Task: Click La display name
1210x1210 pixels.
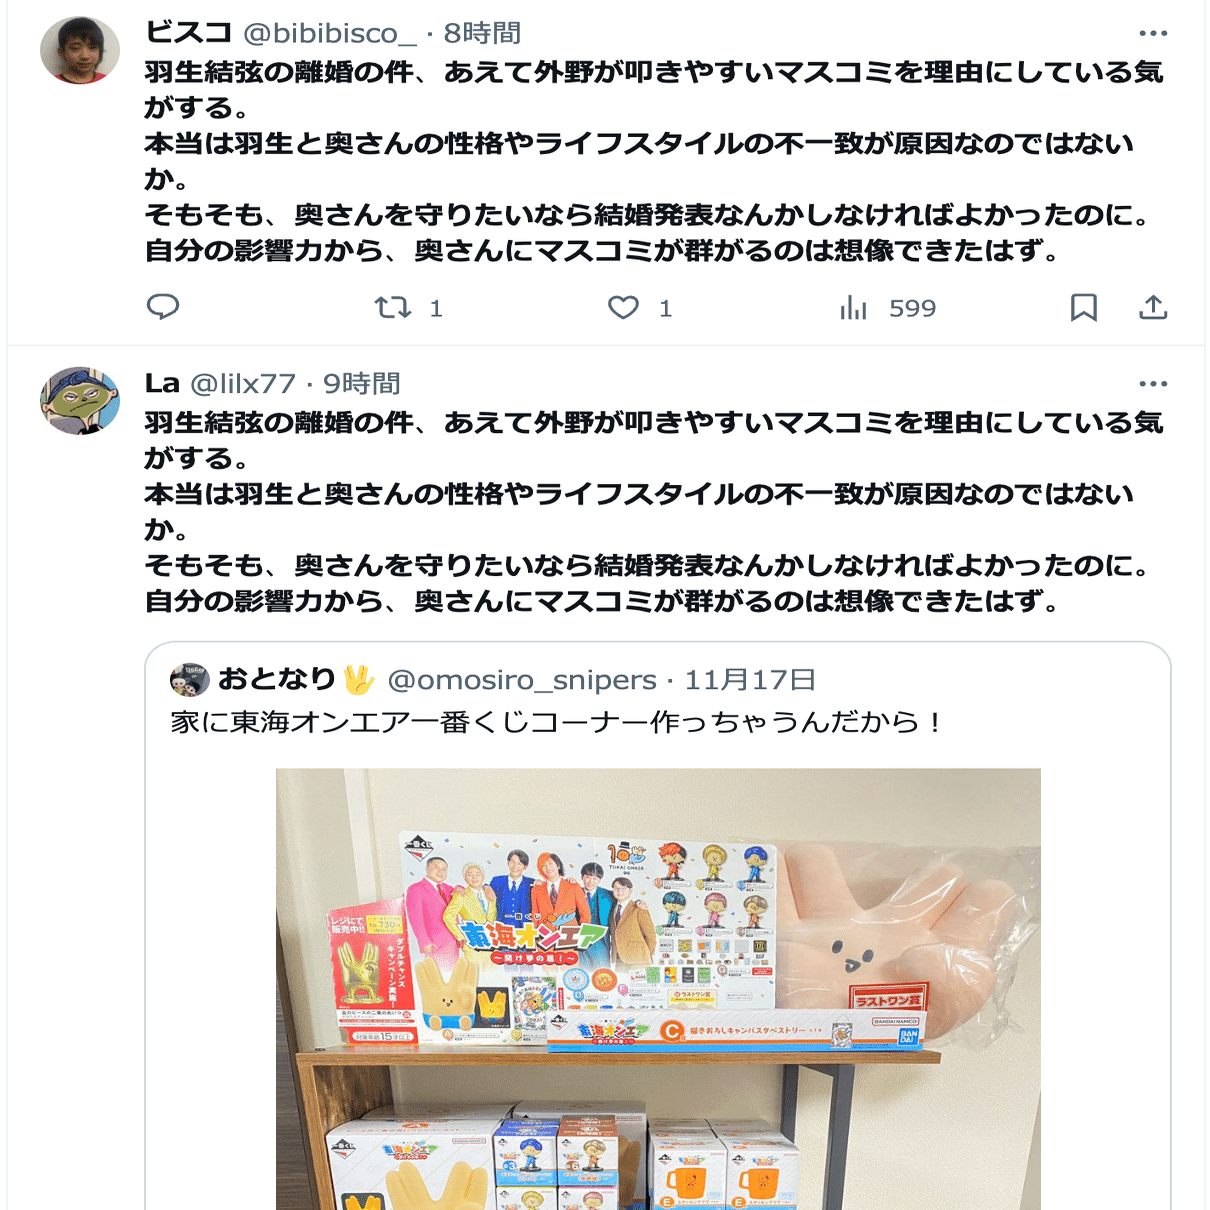Action: (x=162, y=384)
